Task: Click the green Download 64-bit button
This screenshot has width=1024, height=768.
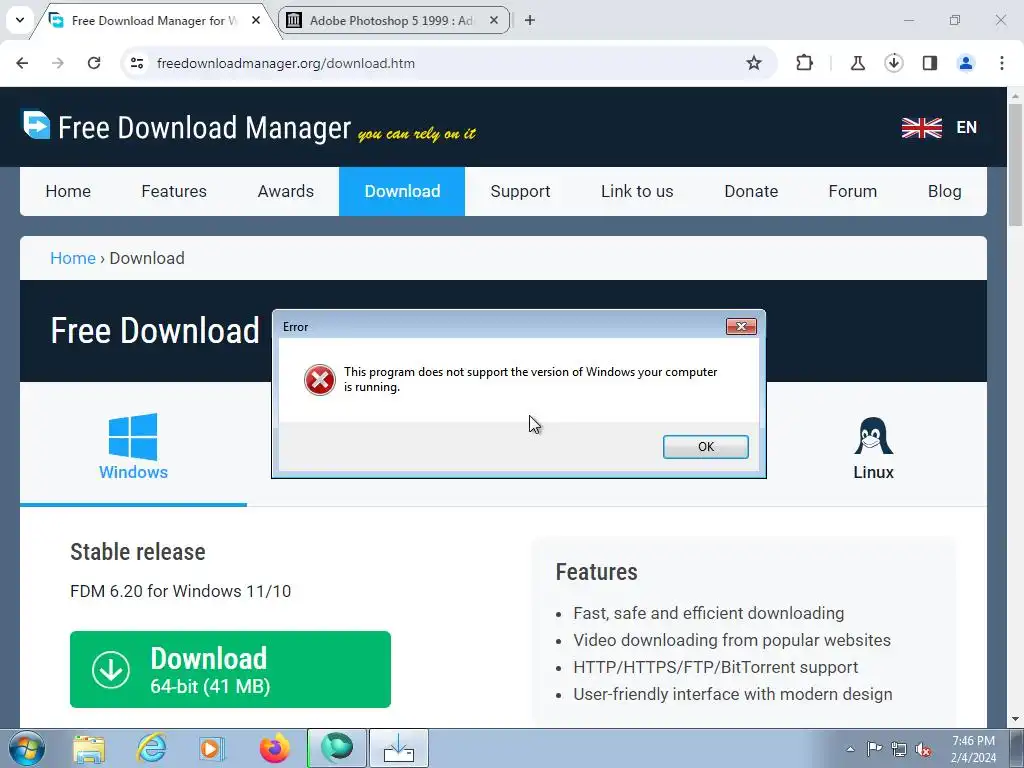Action: pyautogui.click(x=231, y=669)
